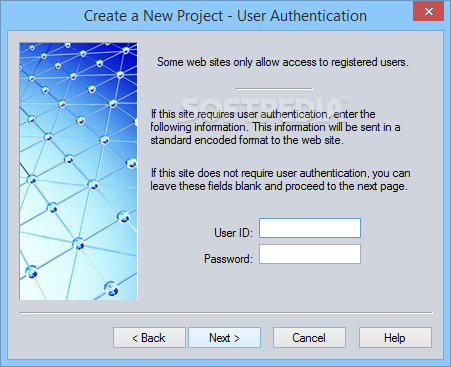Click paragraph "If this site requires user authentication"
Screen dimensions: 451x367
tap(275, 127)
